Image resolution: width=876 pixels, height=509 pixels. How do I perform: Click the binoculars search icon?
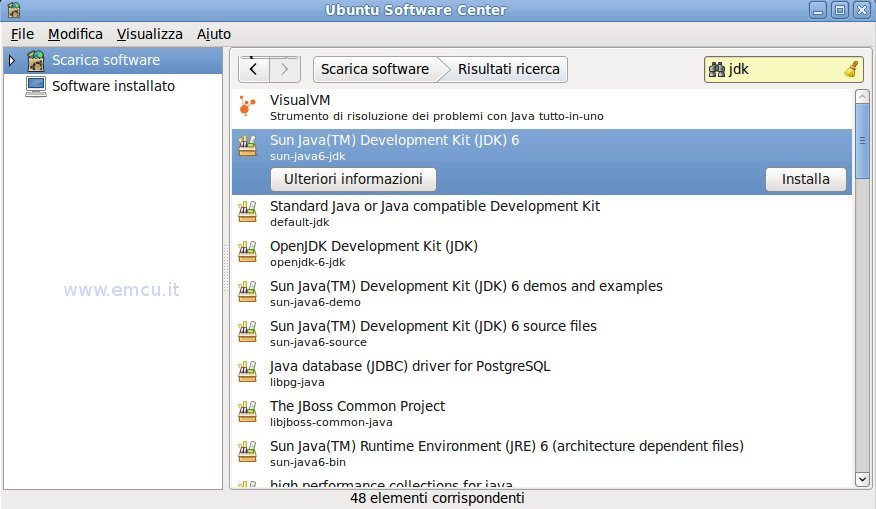(x=717, y=69)
